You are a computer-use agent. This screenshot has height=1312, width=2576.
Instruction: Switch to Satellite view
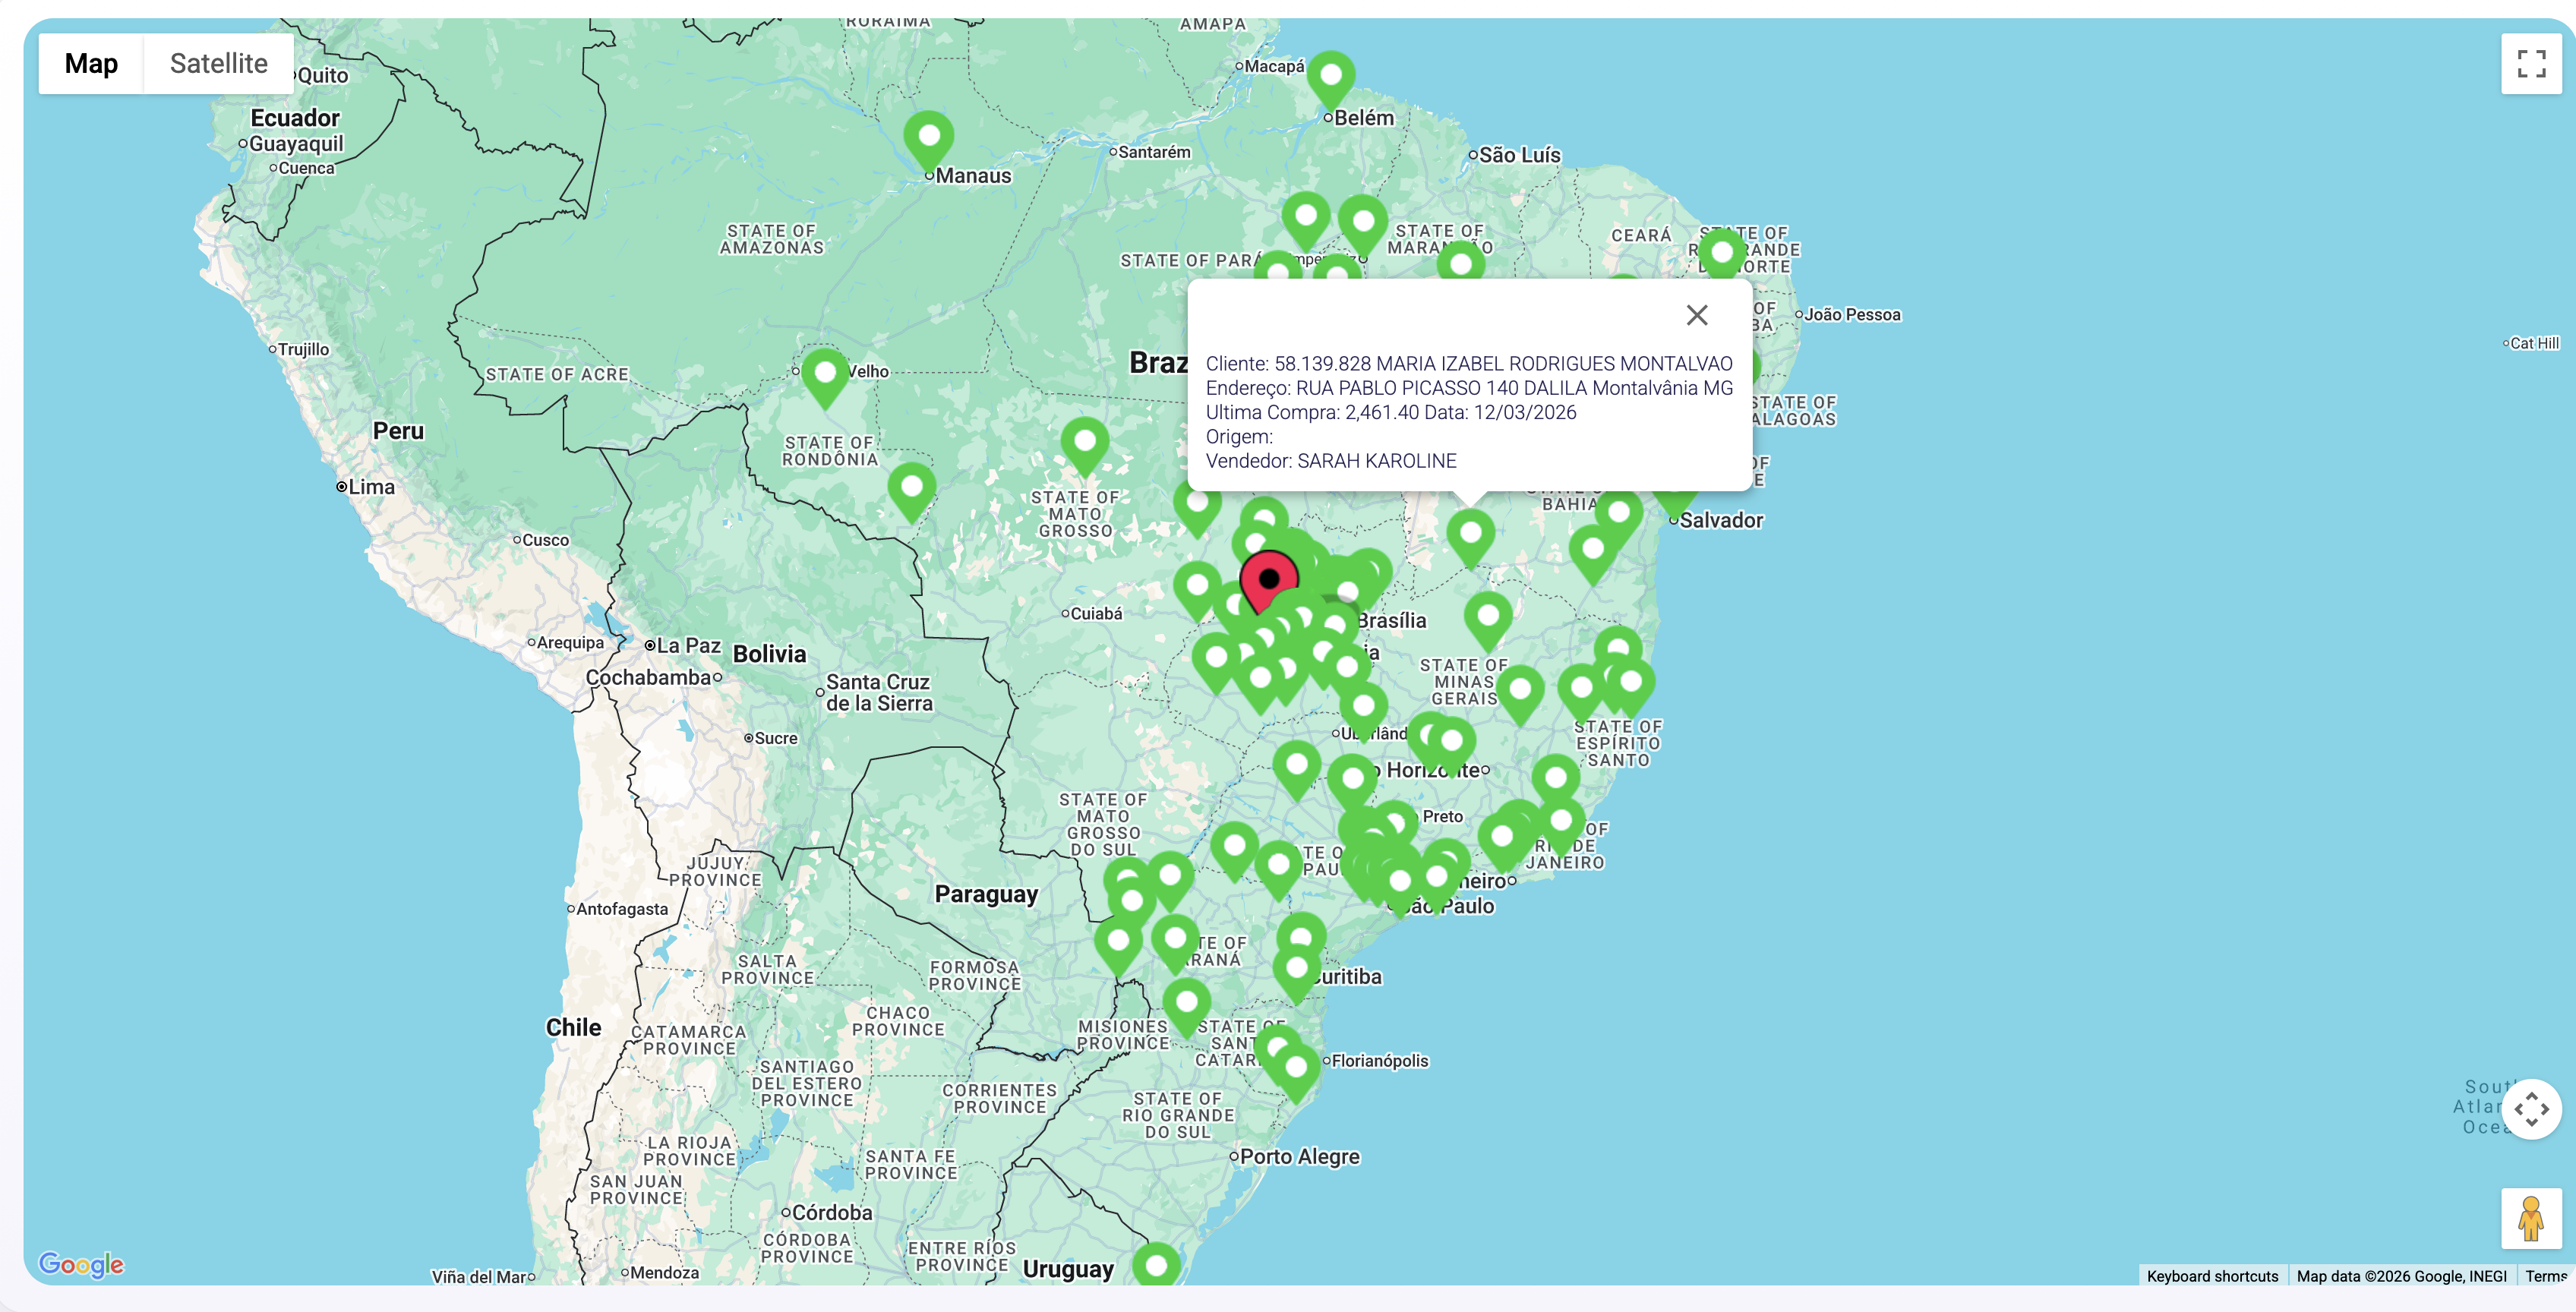pos(218,63)
